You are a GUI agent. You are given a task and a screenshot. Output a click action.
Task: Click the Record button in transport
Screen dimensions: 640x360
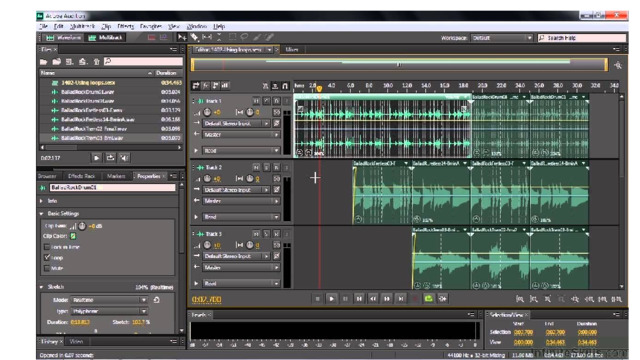pos(415,299)
